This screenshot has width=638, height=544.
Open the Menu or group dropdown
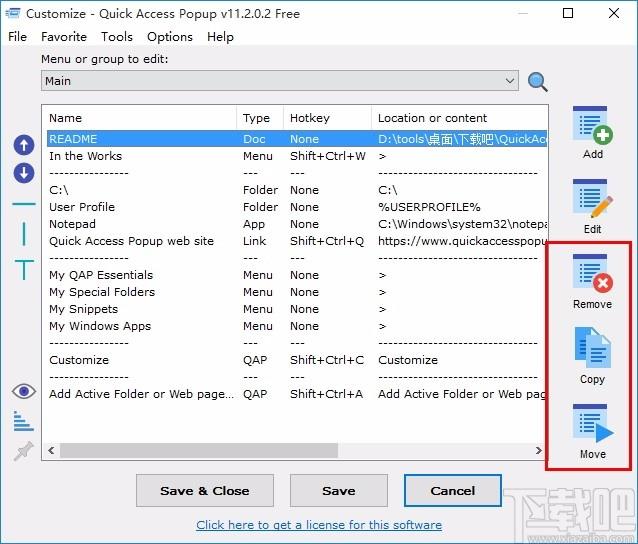280,81
